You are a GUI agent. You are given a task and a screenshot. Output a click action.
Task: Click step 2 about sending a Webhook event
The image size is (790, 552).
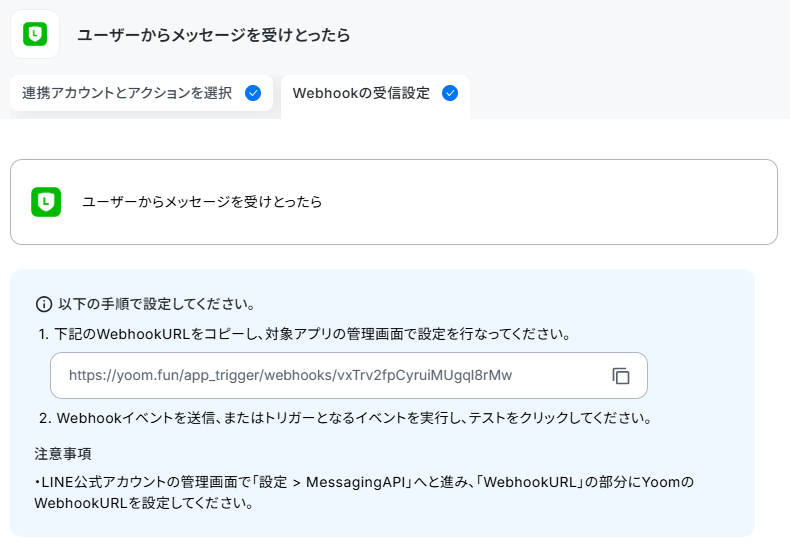pyautogui.click(x=346, y=418)
